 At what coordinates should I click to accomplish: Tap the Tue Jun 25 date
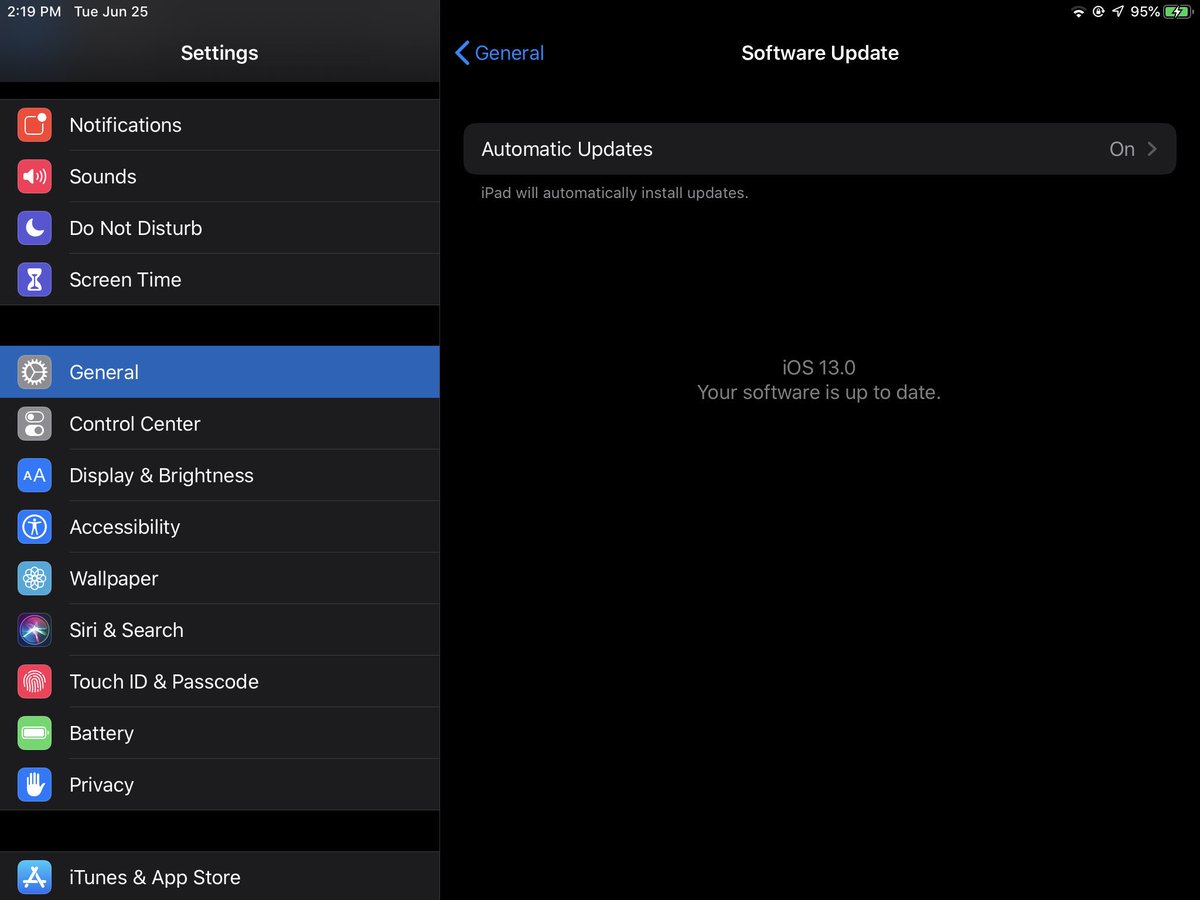[111, 12]
